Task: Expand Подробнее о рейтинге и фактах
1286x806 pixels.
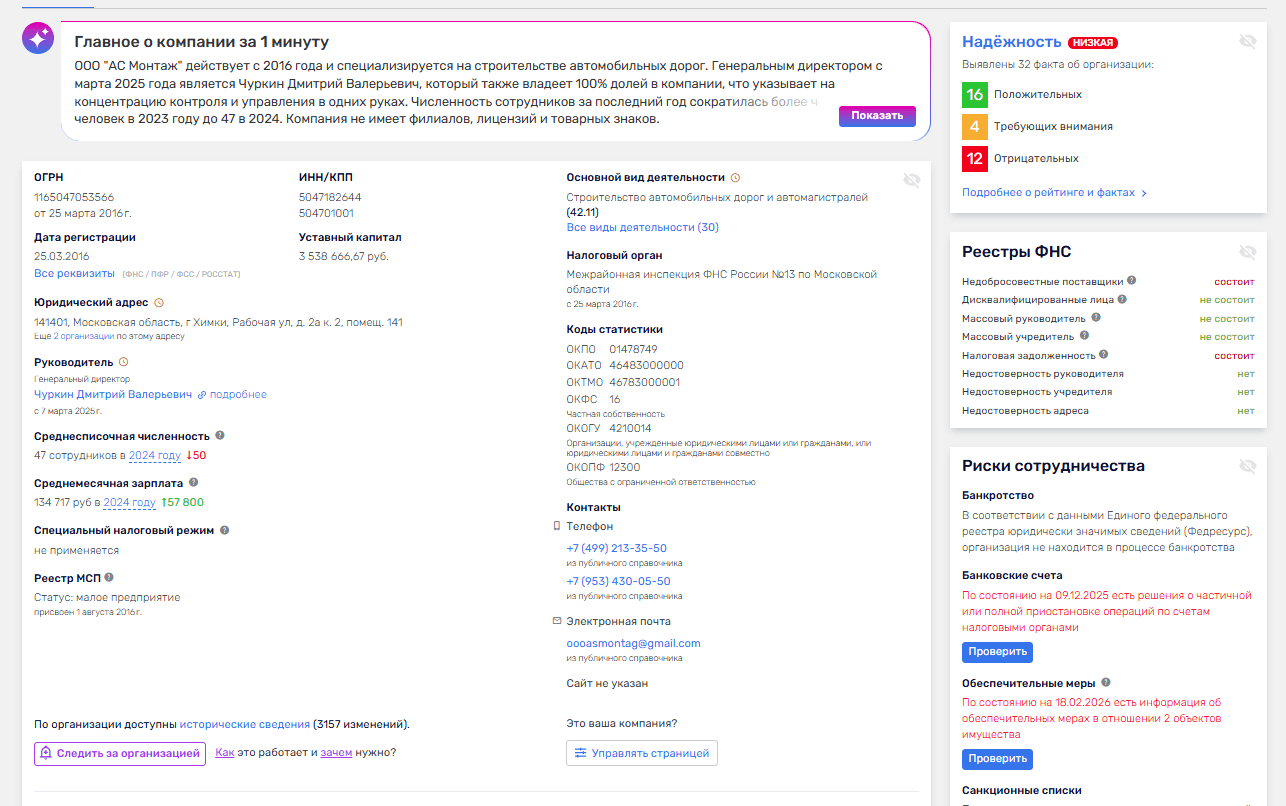Action: [1054, 193]
